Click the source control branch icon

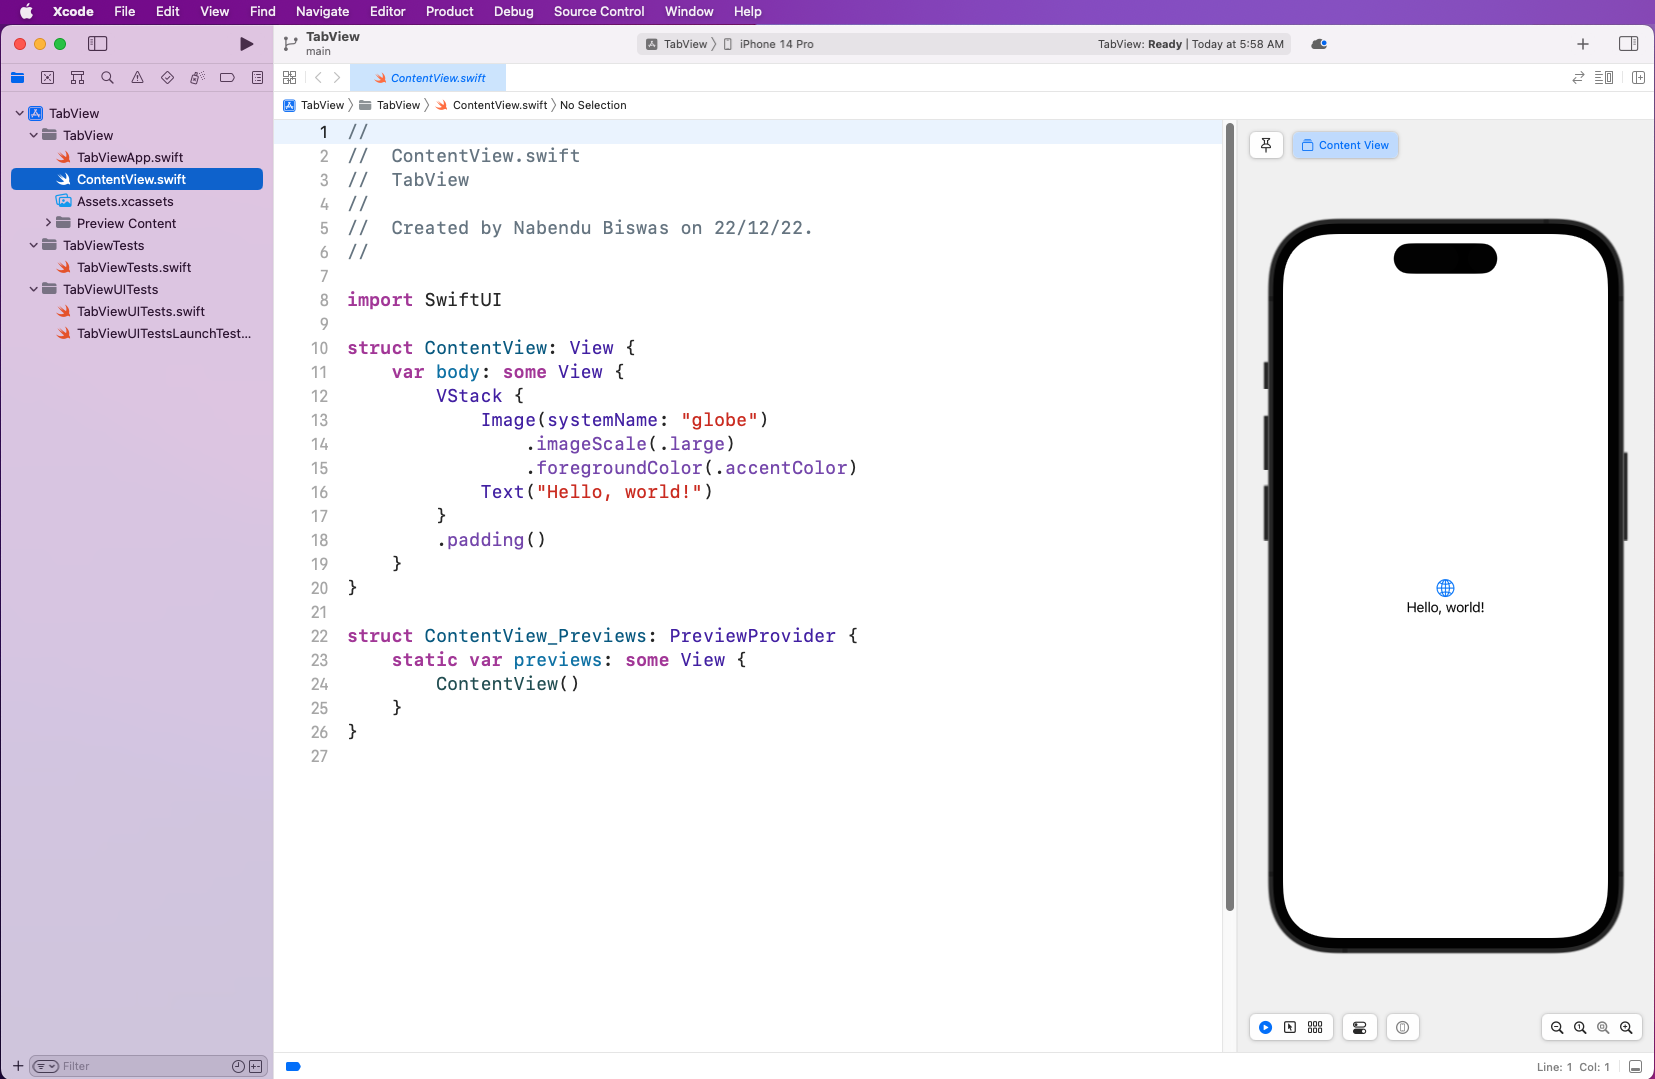pos(290,44)
